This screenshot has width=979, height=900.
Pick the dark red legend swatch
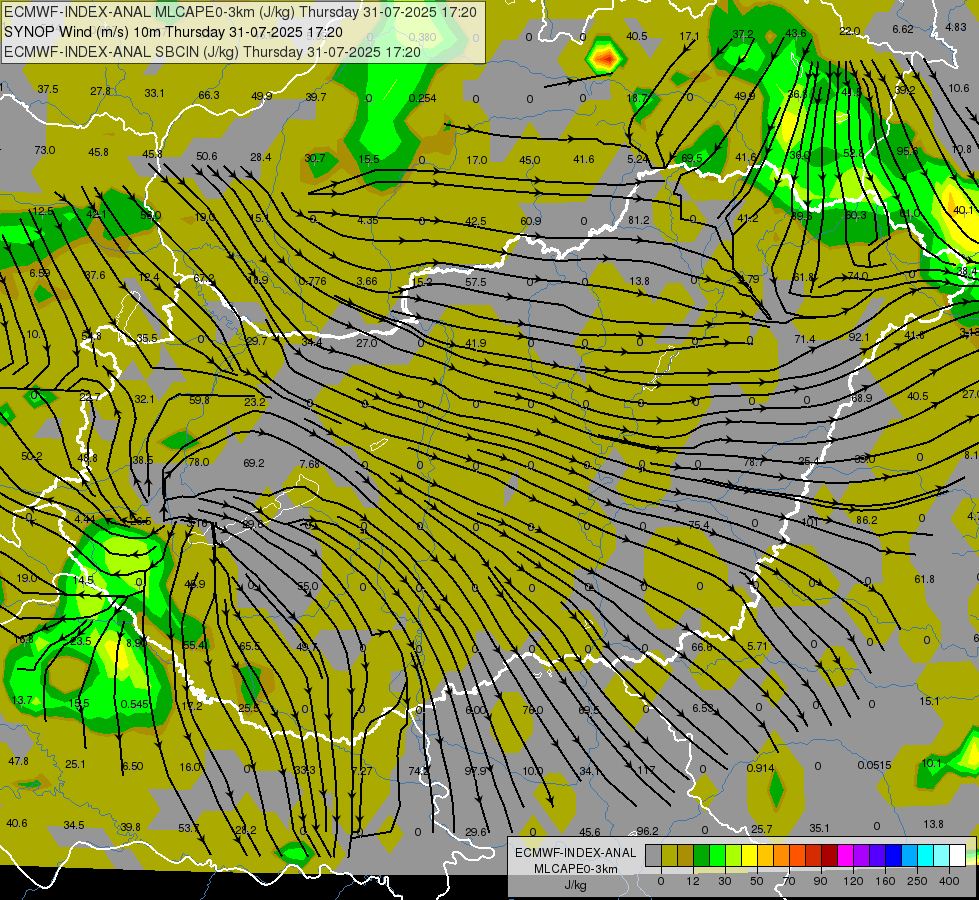click(x=829, y=855)
